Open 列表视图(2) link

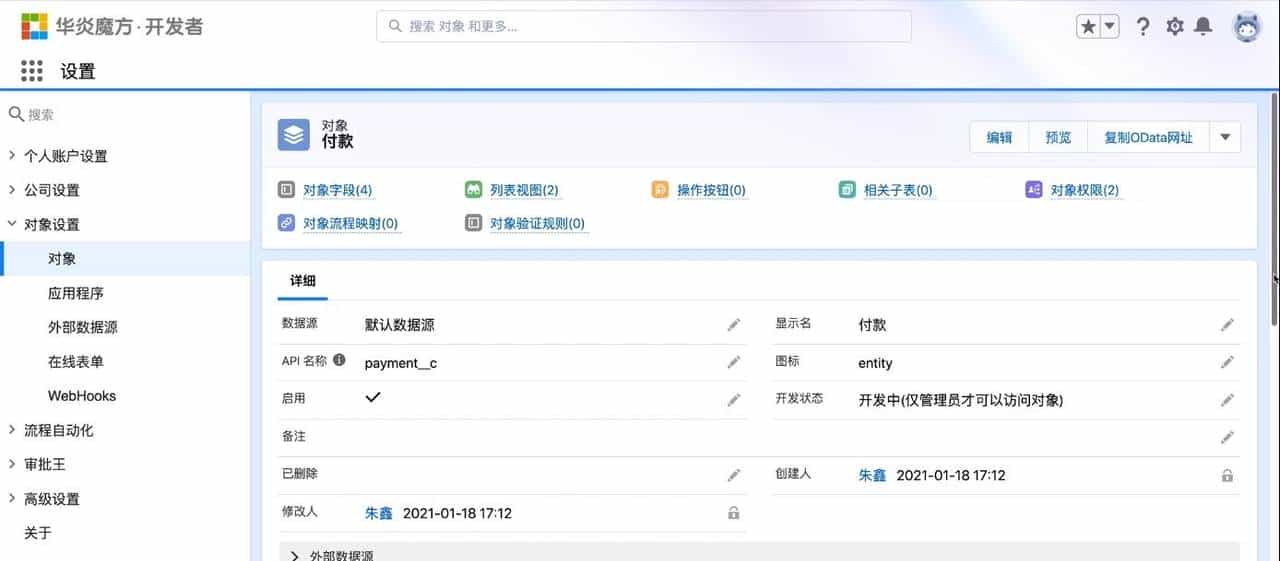[524, 190]
